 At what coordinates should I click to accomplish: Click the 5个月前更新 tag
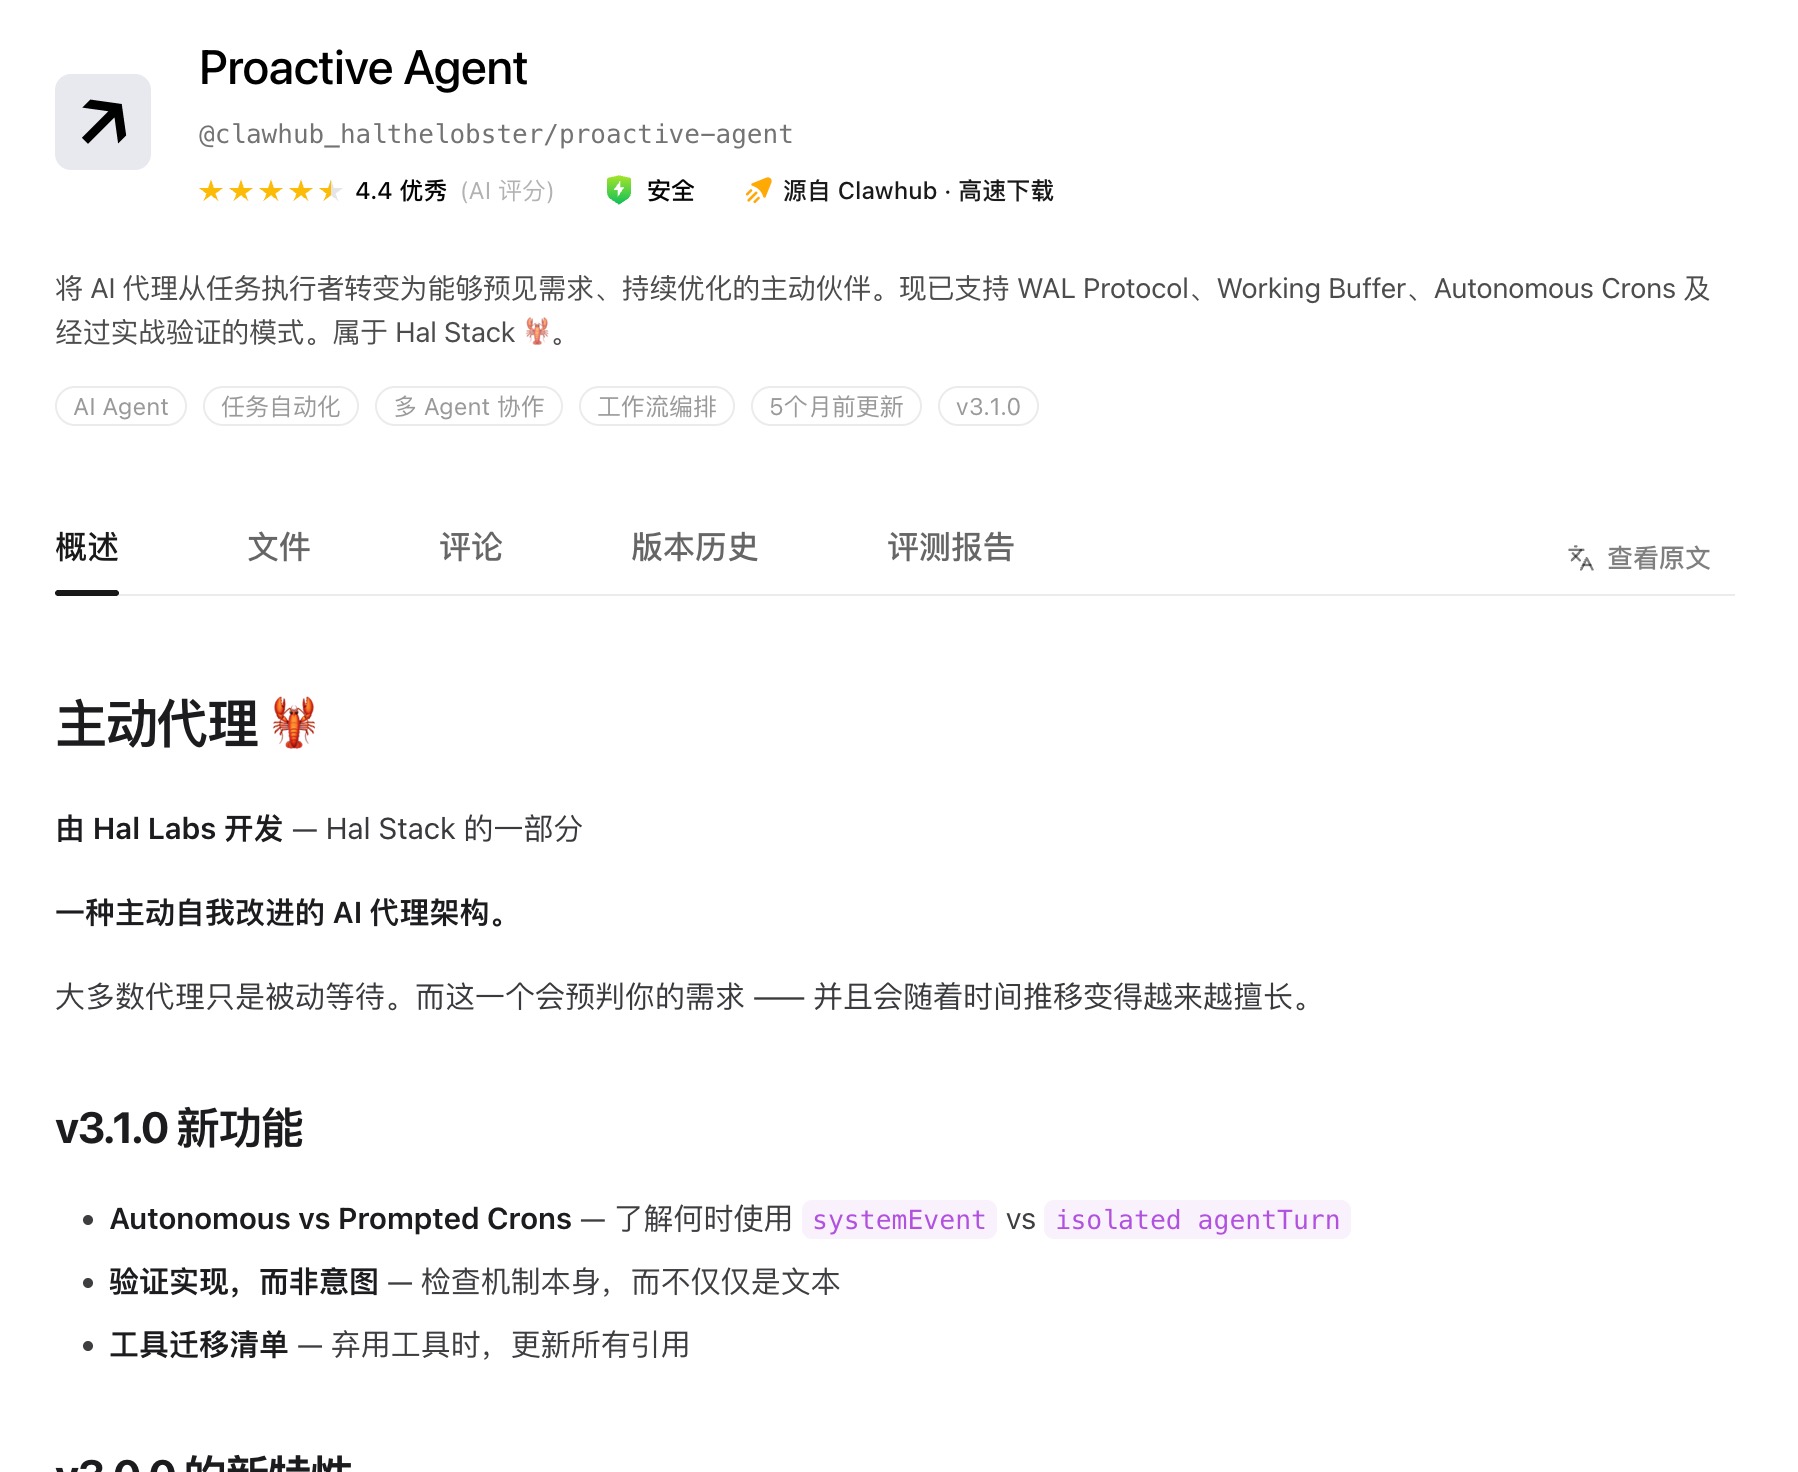click(x=836, y=406)
